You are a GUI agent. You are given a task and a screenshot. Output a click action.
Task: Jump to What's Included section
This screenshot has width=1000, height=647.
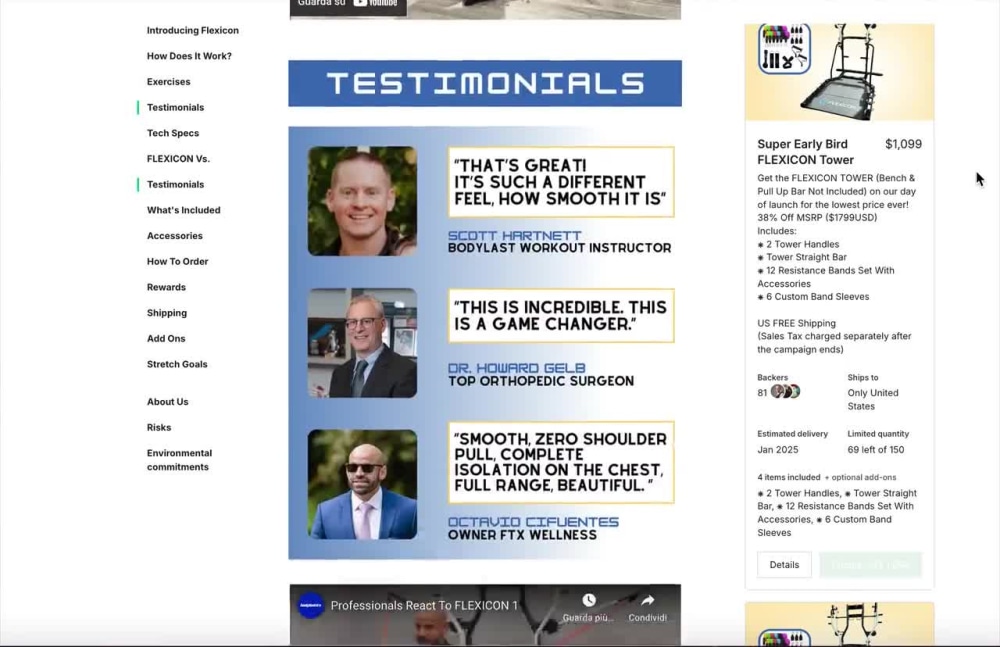tap(184, 210)
